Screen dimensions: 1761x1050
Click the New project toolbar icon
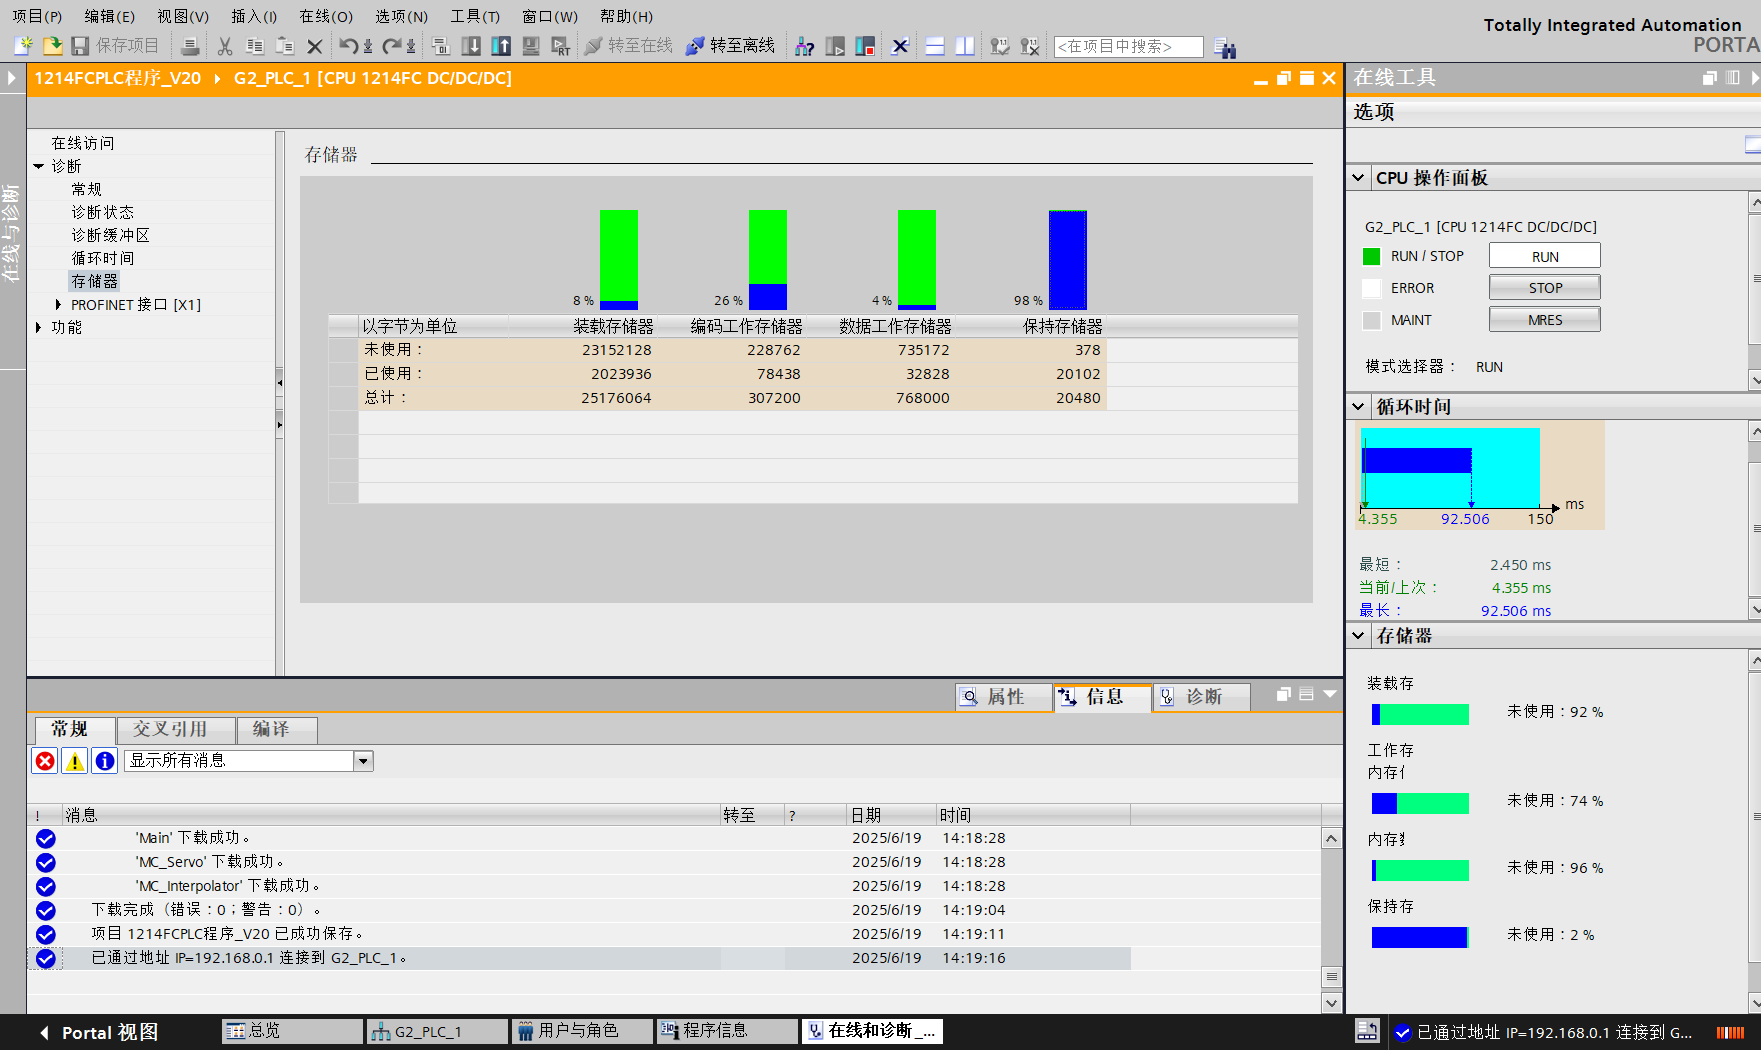pos(23,46)
